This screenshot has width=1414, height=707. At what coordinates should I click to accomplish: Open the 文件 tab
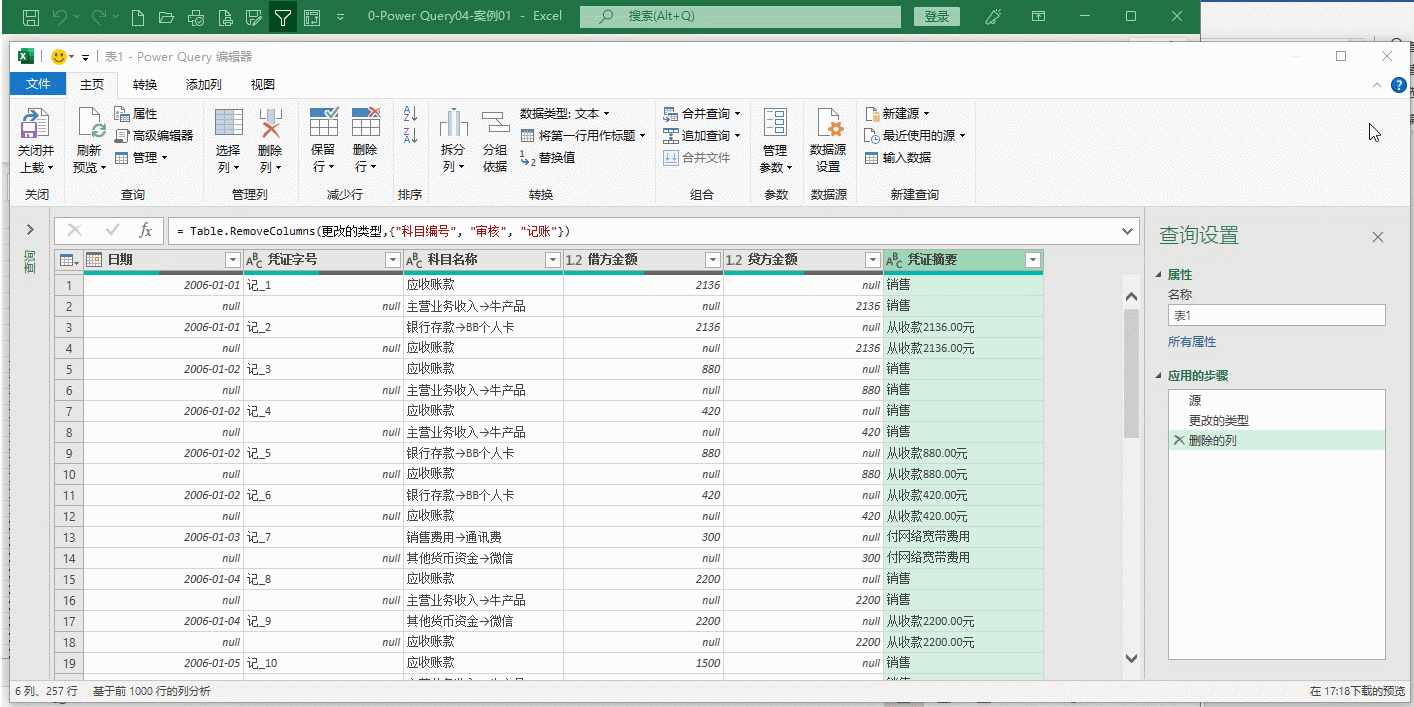click(38, 84)
